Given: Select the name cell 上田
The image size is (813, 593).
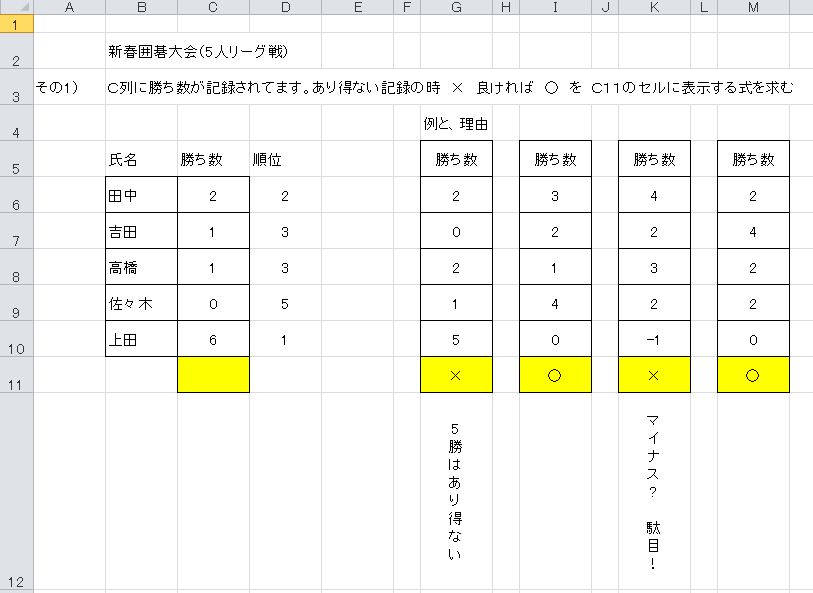Looking at the screenshot, I should 142,339.
